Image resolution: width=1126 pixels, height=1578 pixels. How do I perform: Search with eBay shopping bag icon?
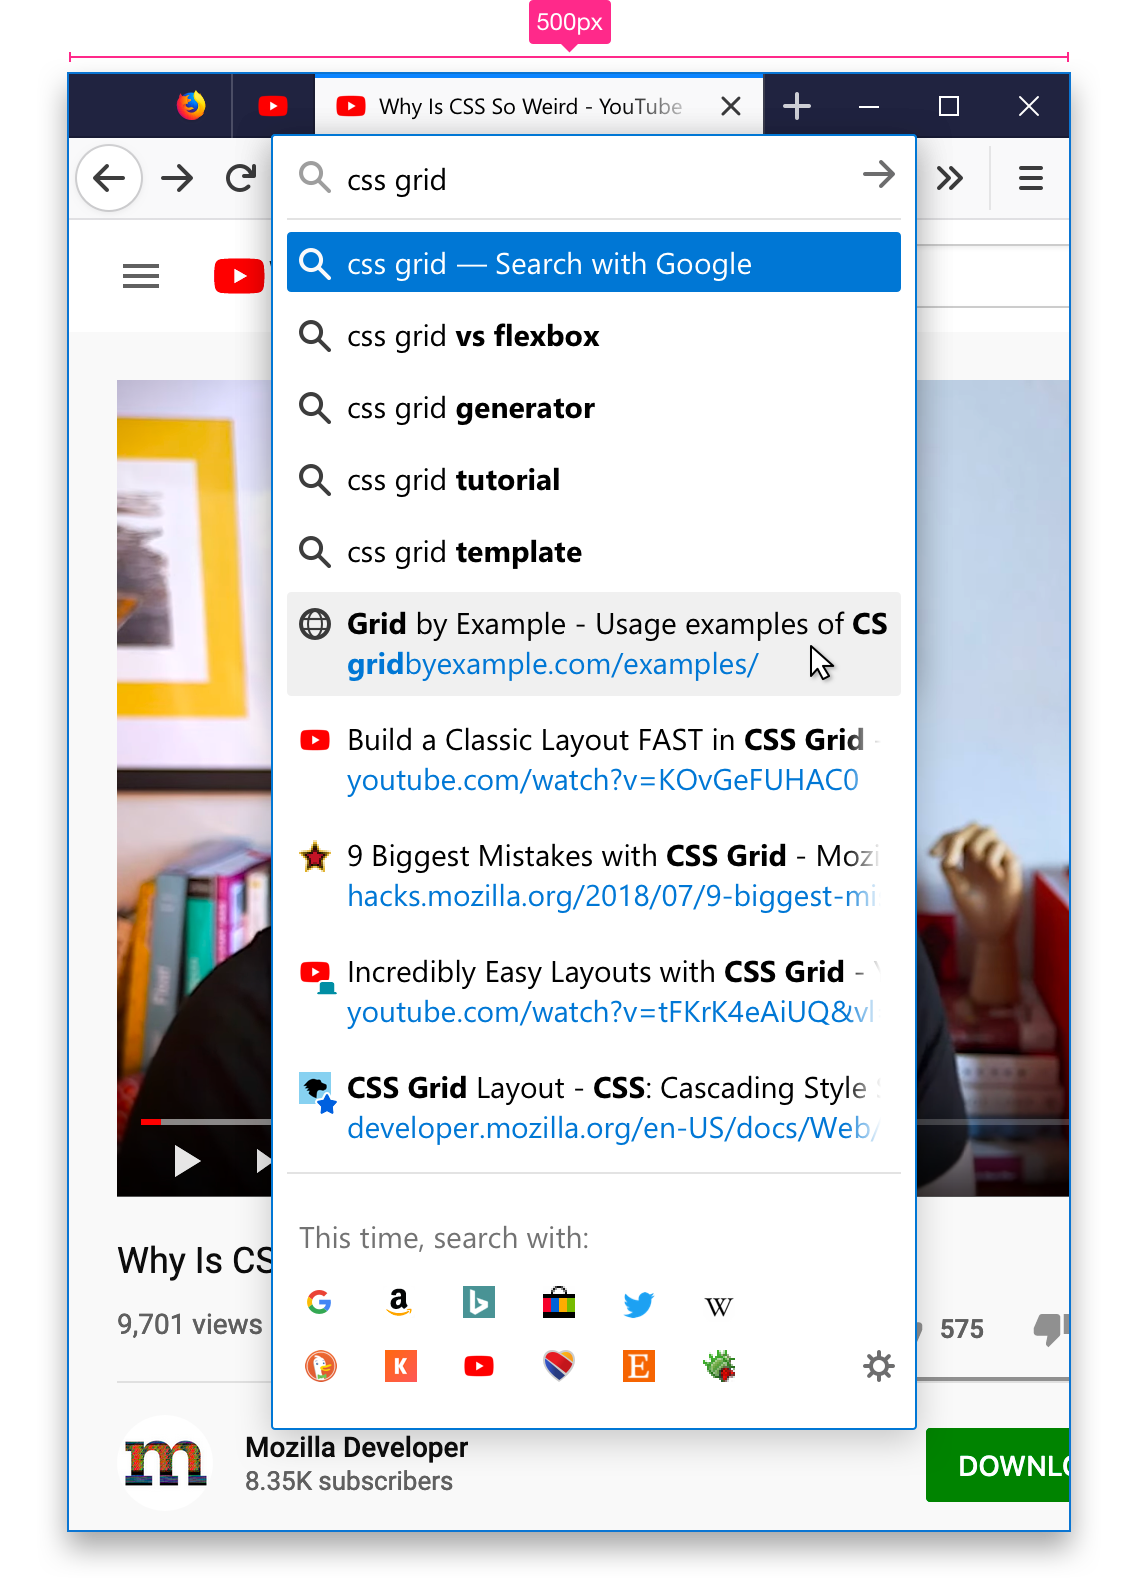click(x=559, y=1302)
